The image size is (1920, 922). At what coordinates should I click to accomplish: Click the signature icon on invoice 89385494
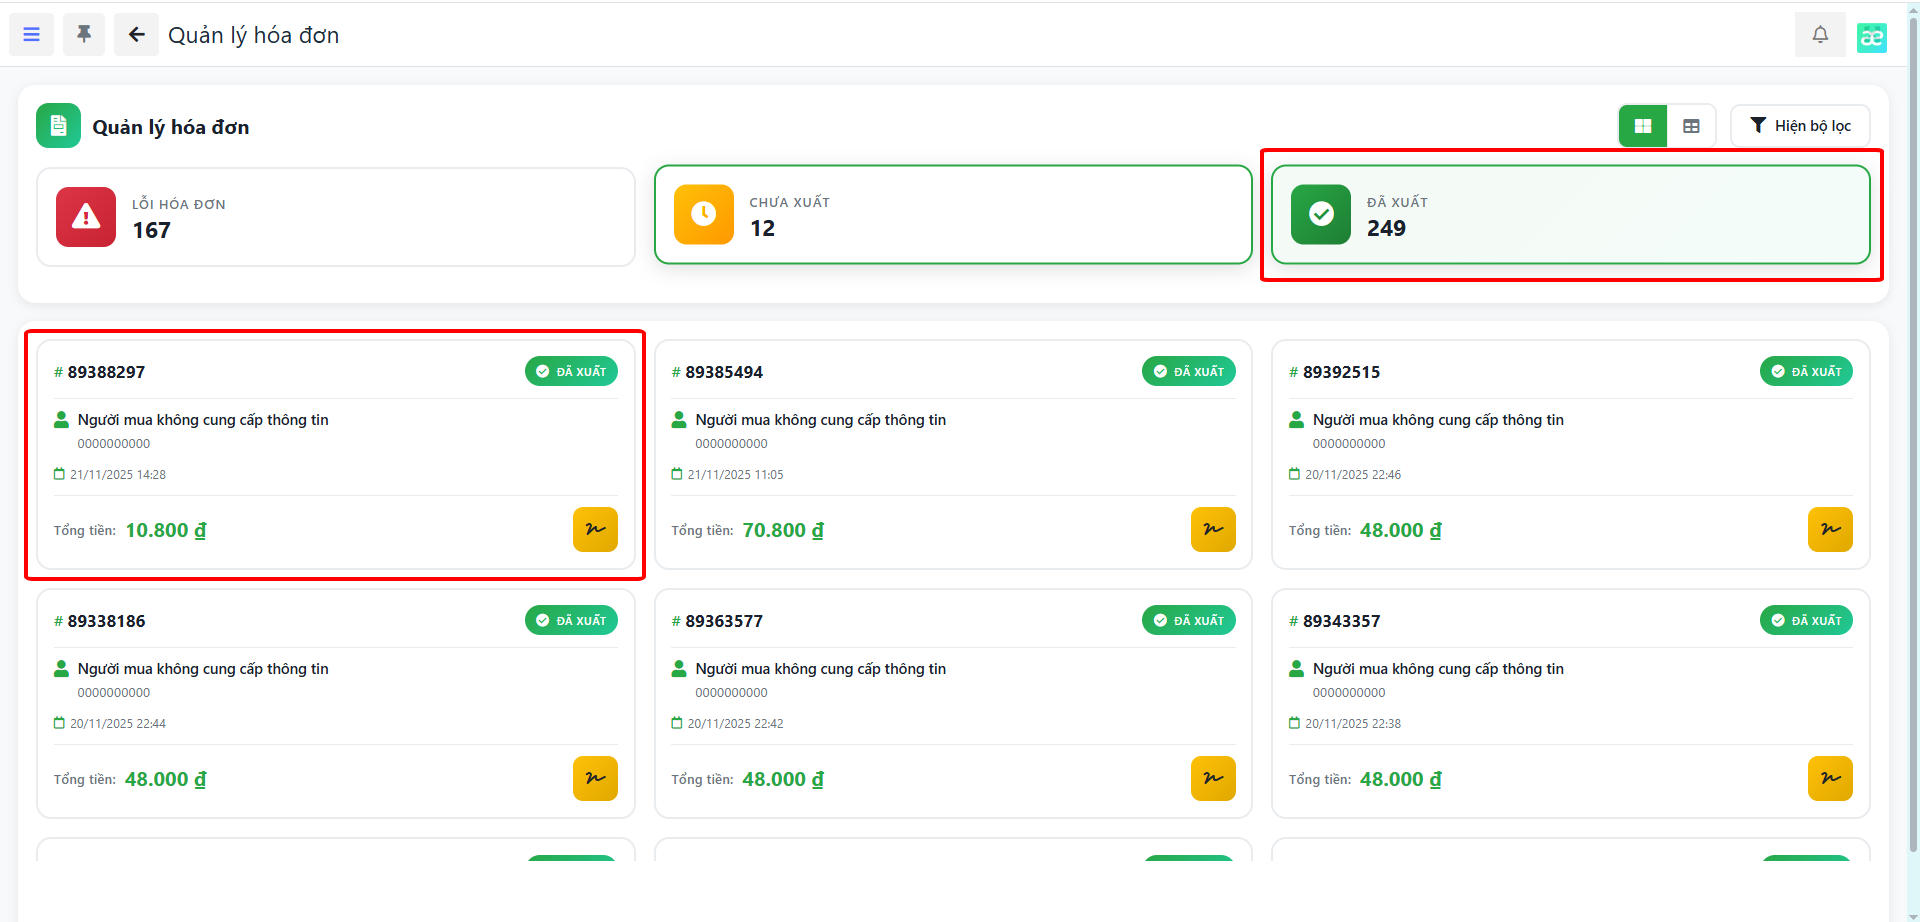(x=1212, y=530)
